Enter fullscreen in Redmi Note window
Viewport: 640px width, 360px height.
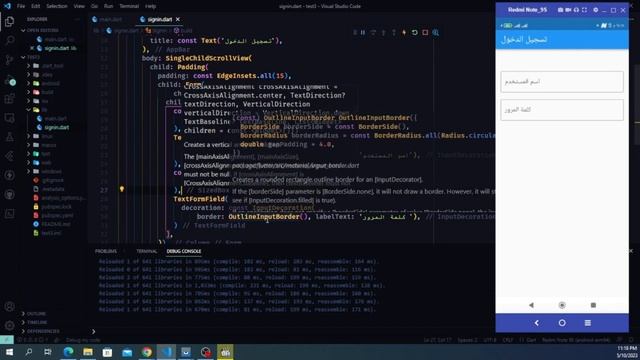click(584, 10)
